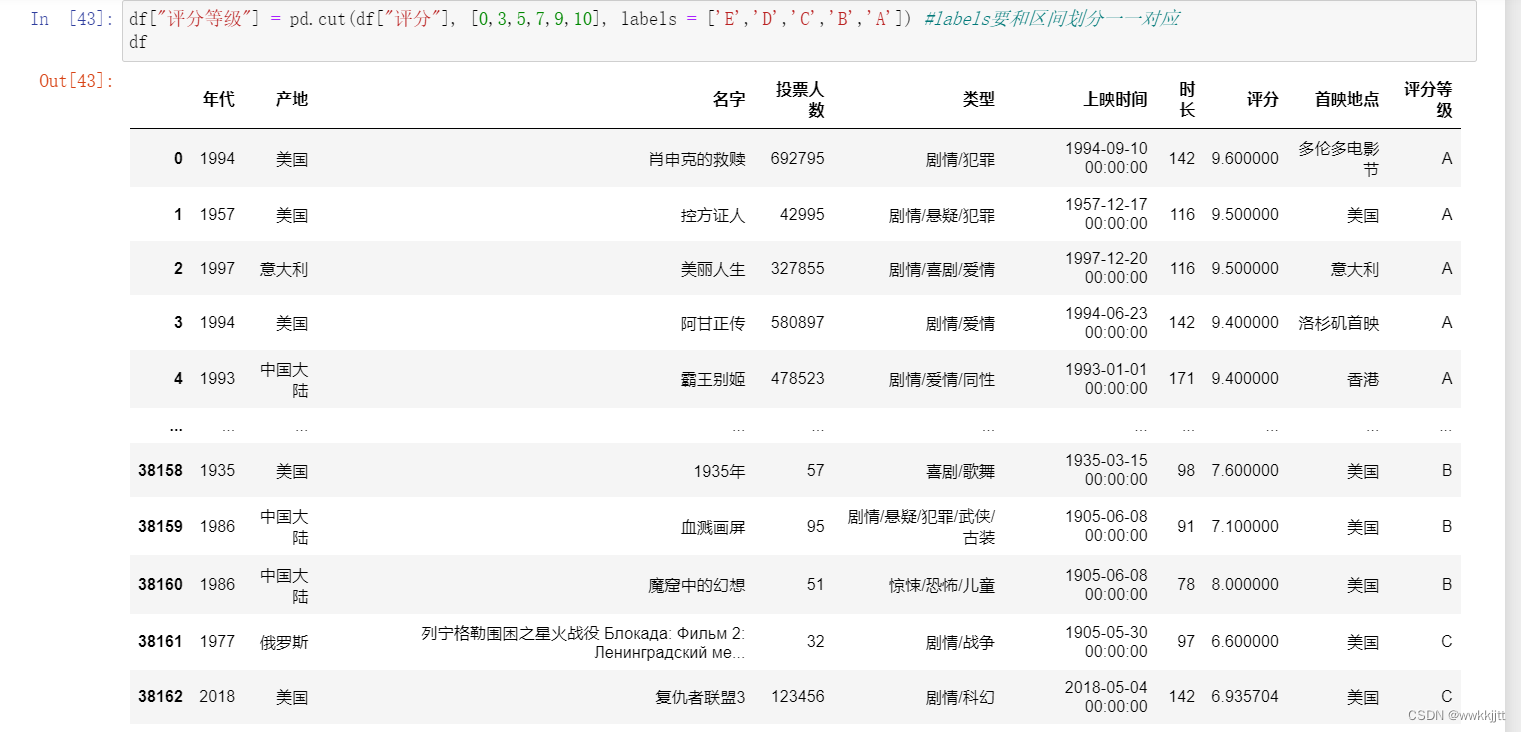1521x732 pixels.
Task: Select the 评分 column header
Action: click(x=1262, y=99)
